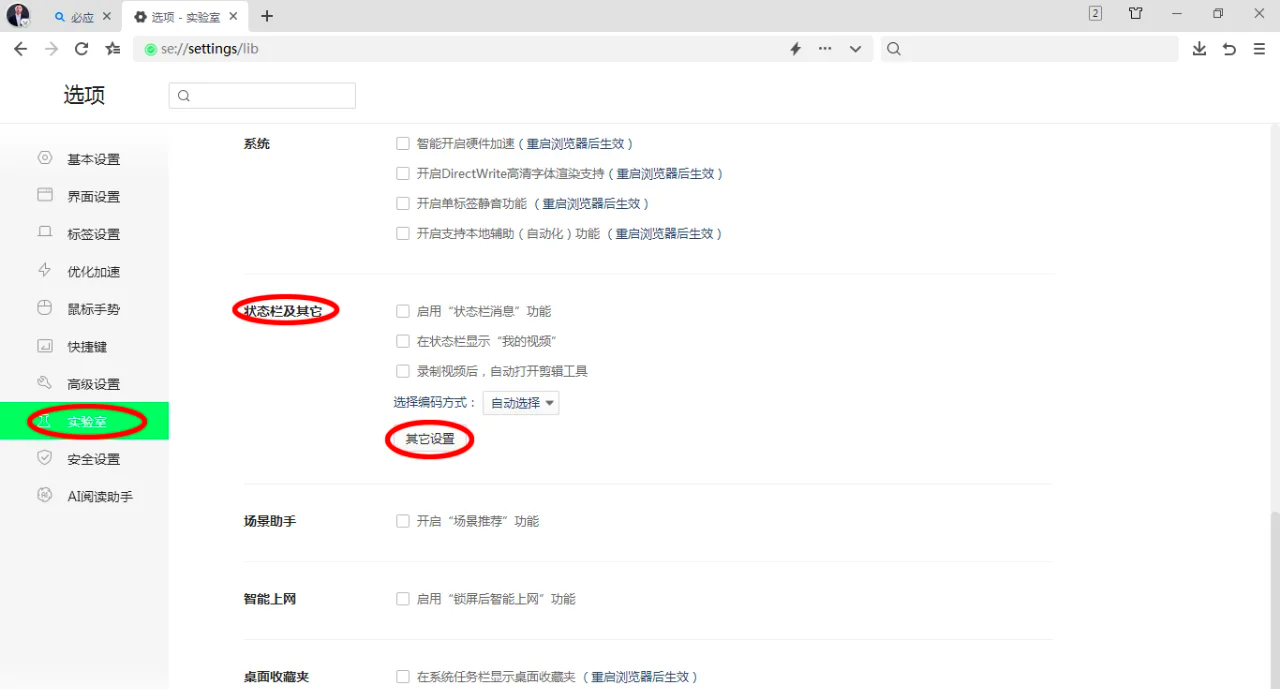The width and height of the screenshot is (1280, 689).
Task: Enable 开启单标签静音功能 checkbox
Action: tap(403, 204)
